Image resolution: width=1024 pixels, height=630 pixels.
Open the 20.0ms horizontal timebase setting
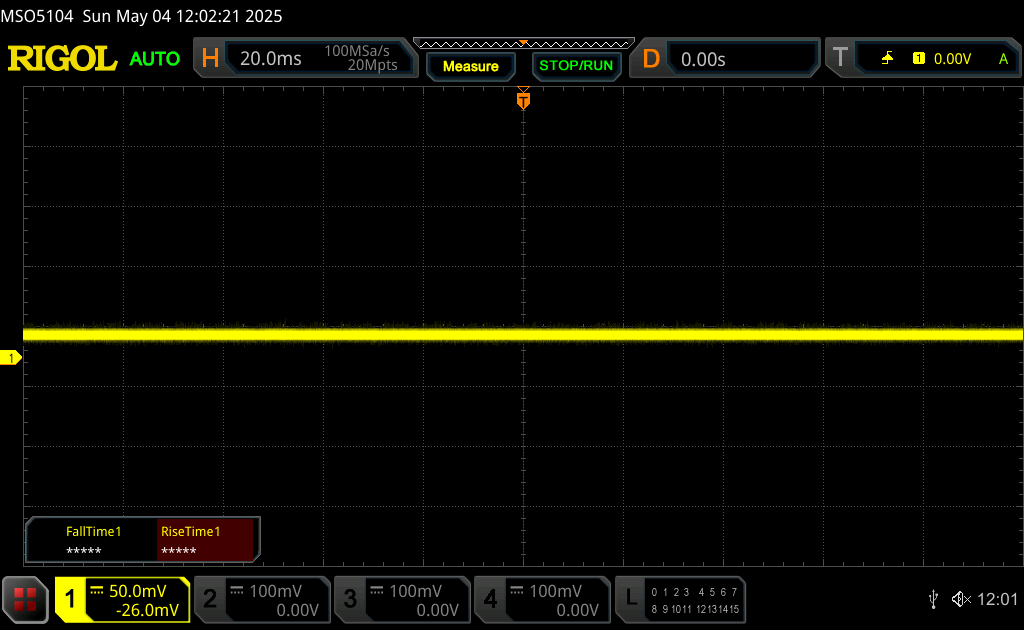point(271,59)
